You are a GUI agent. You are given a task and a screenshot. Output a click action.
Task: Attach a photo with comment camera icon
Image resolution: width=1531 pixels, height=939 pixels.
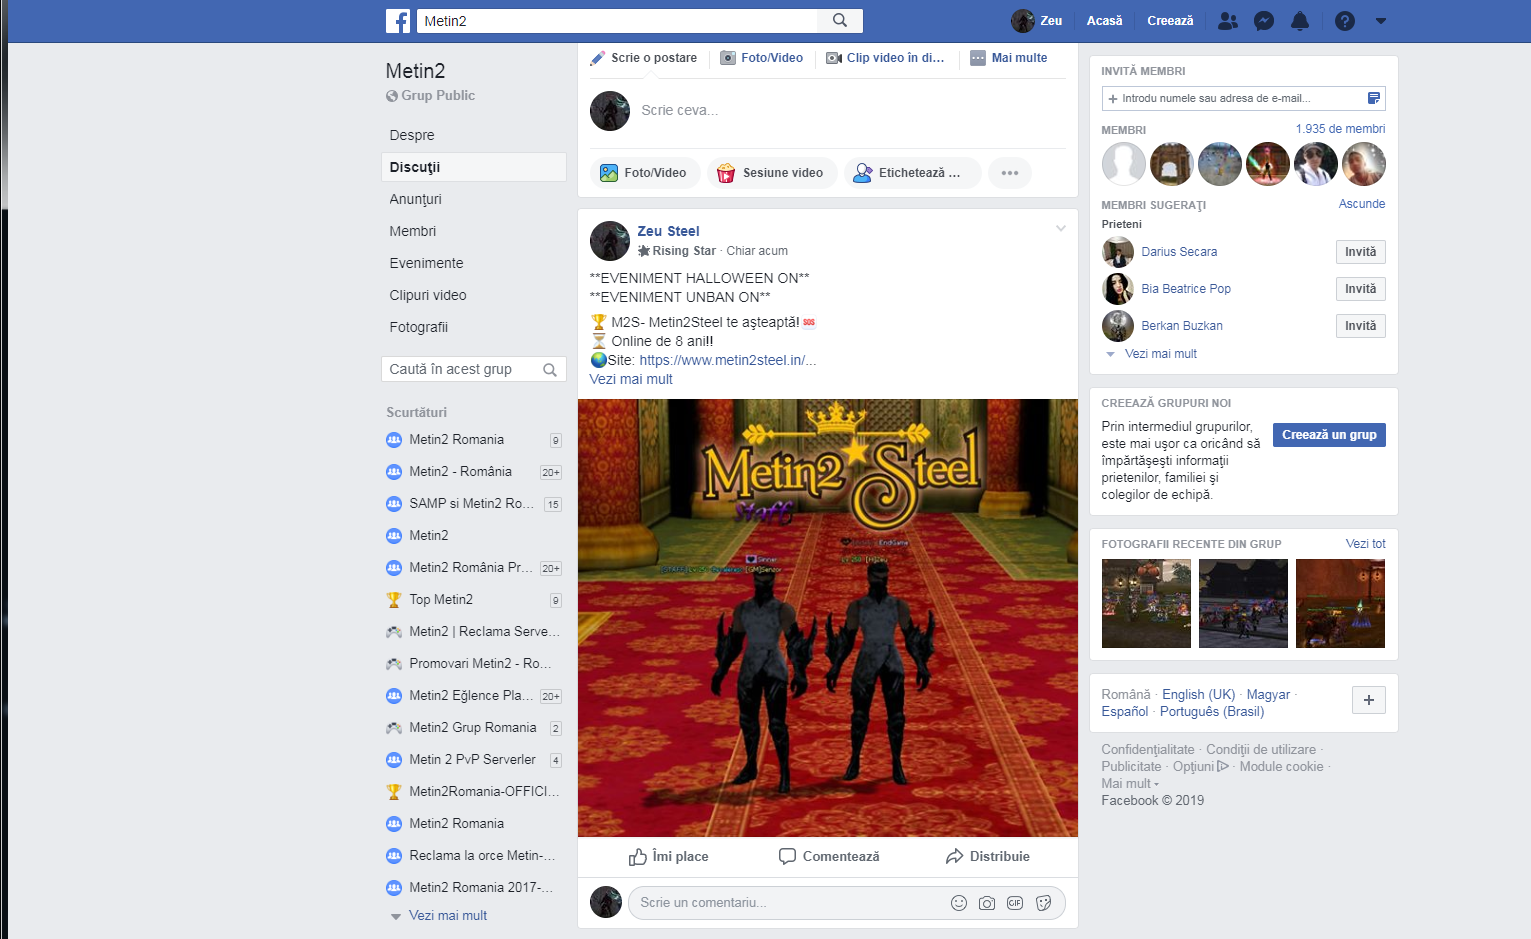(x=987, y=903)
